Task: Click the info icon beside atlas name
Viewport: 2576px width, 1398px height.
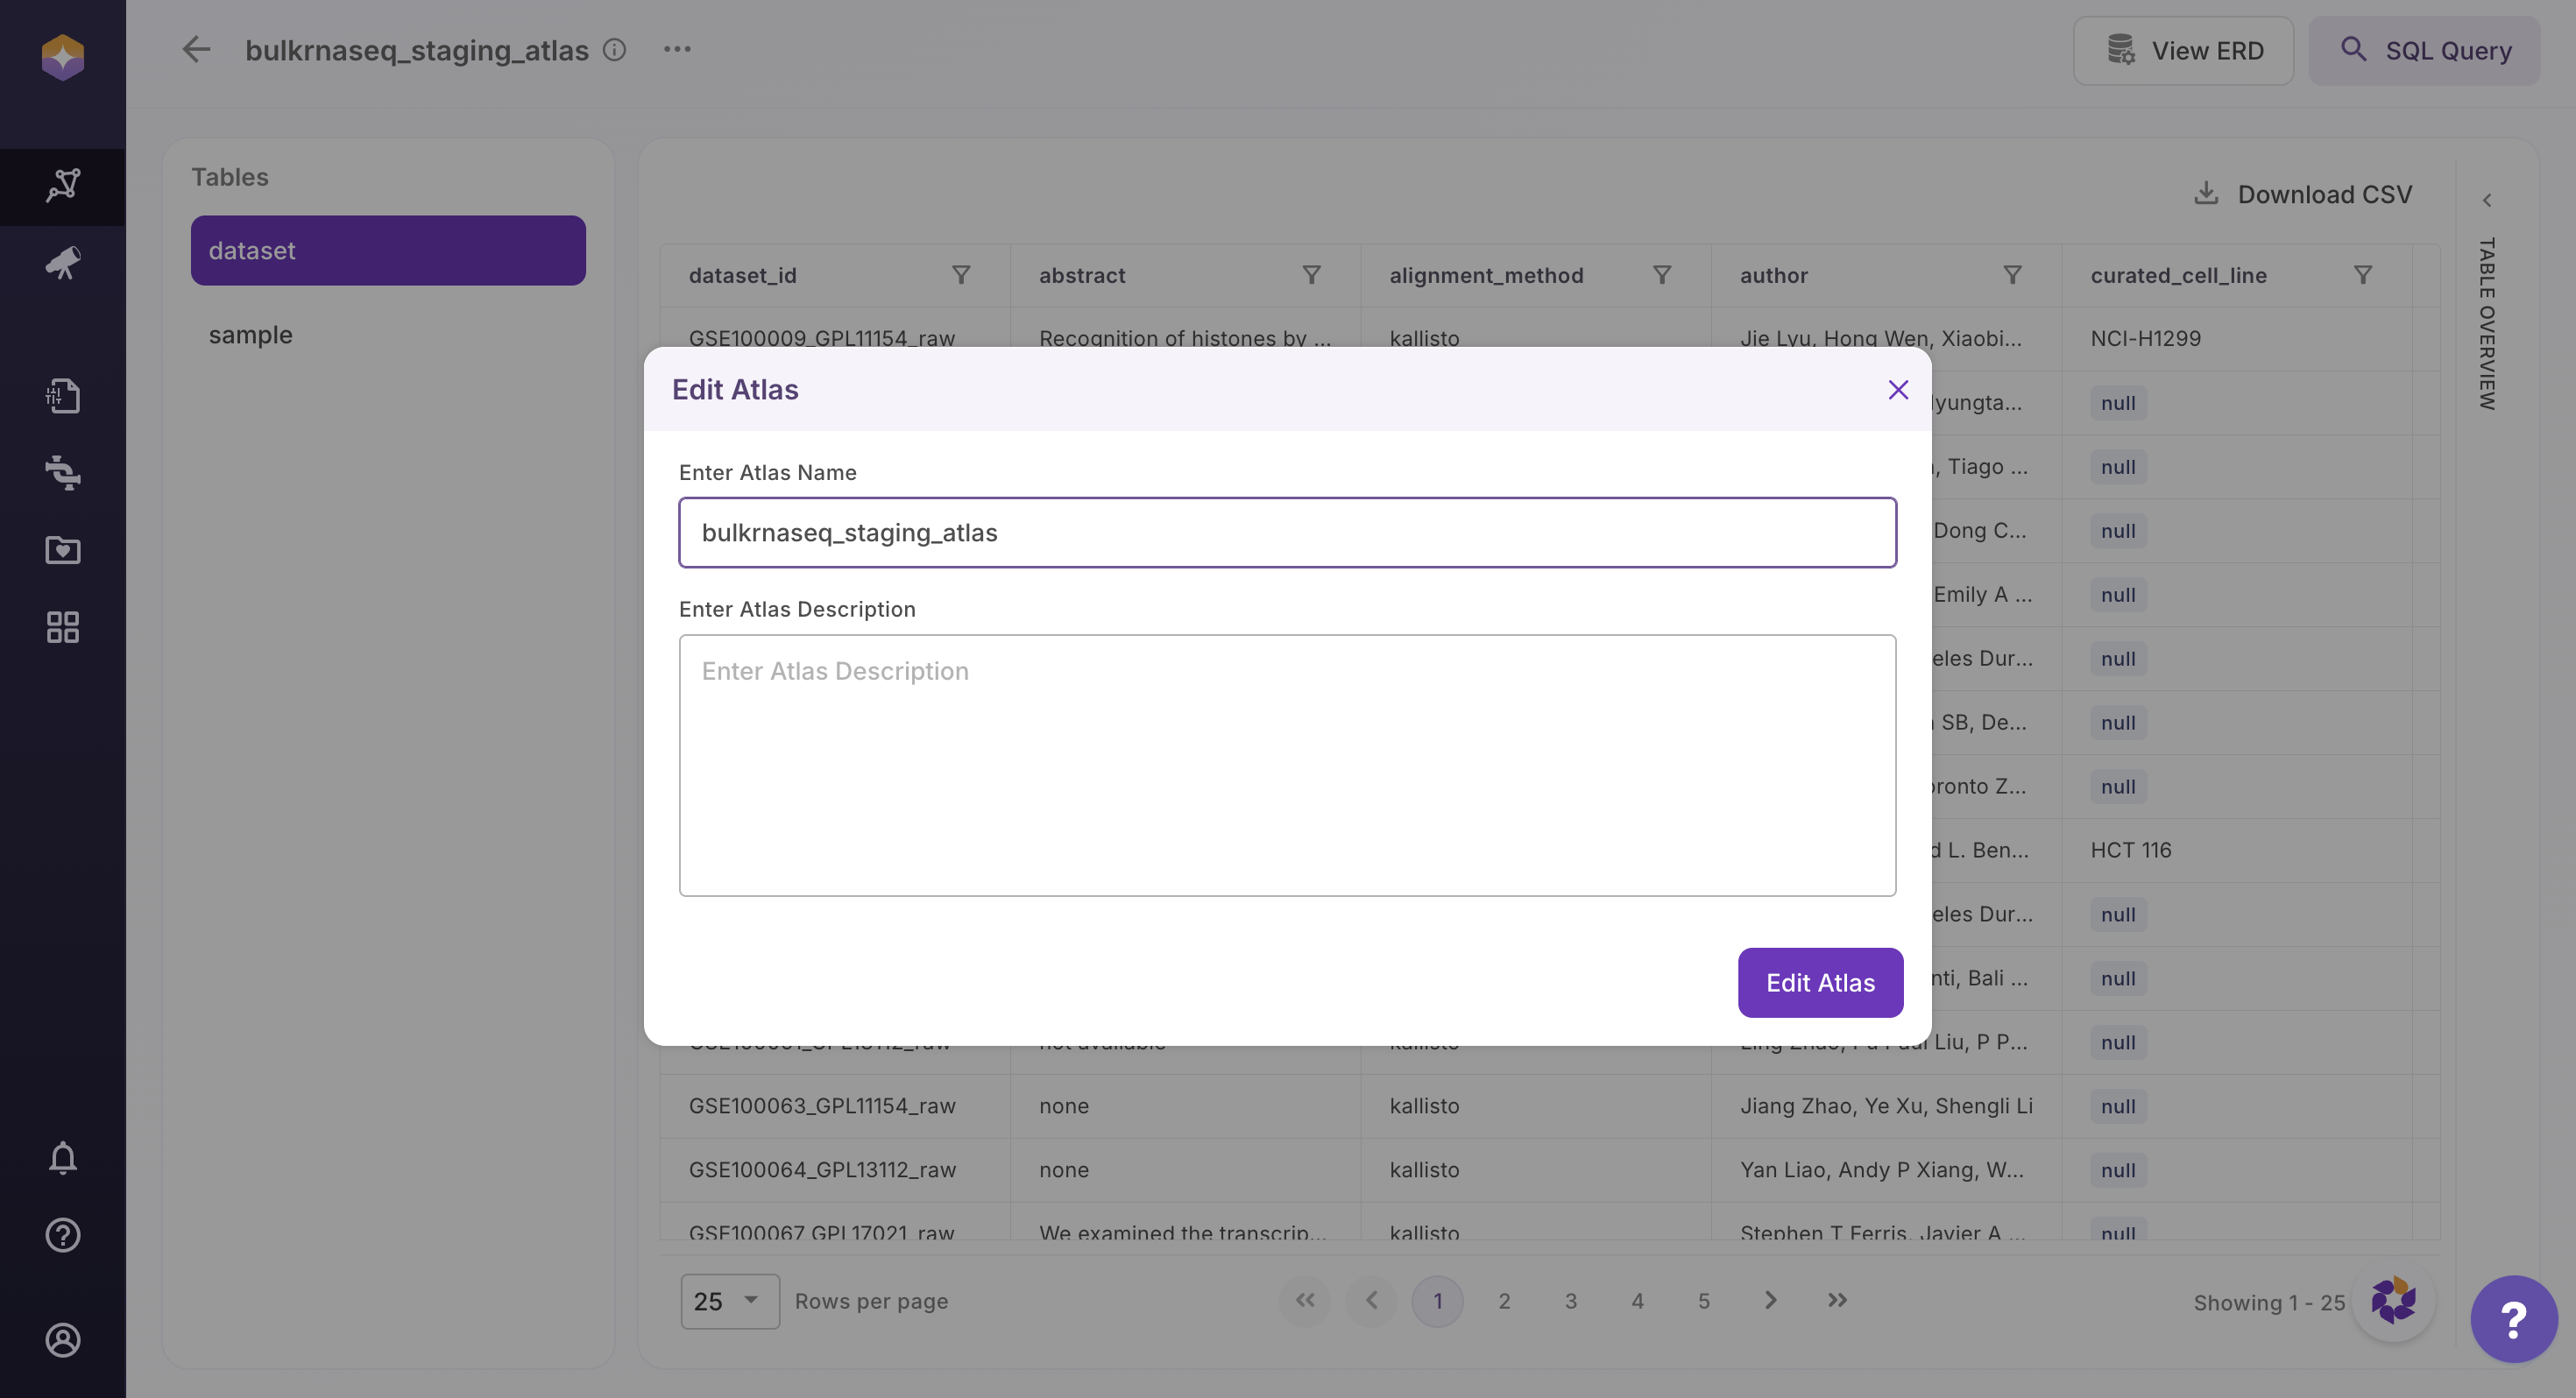Action: pos(614,50)
